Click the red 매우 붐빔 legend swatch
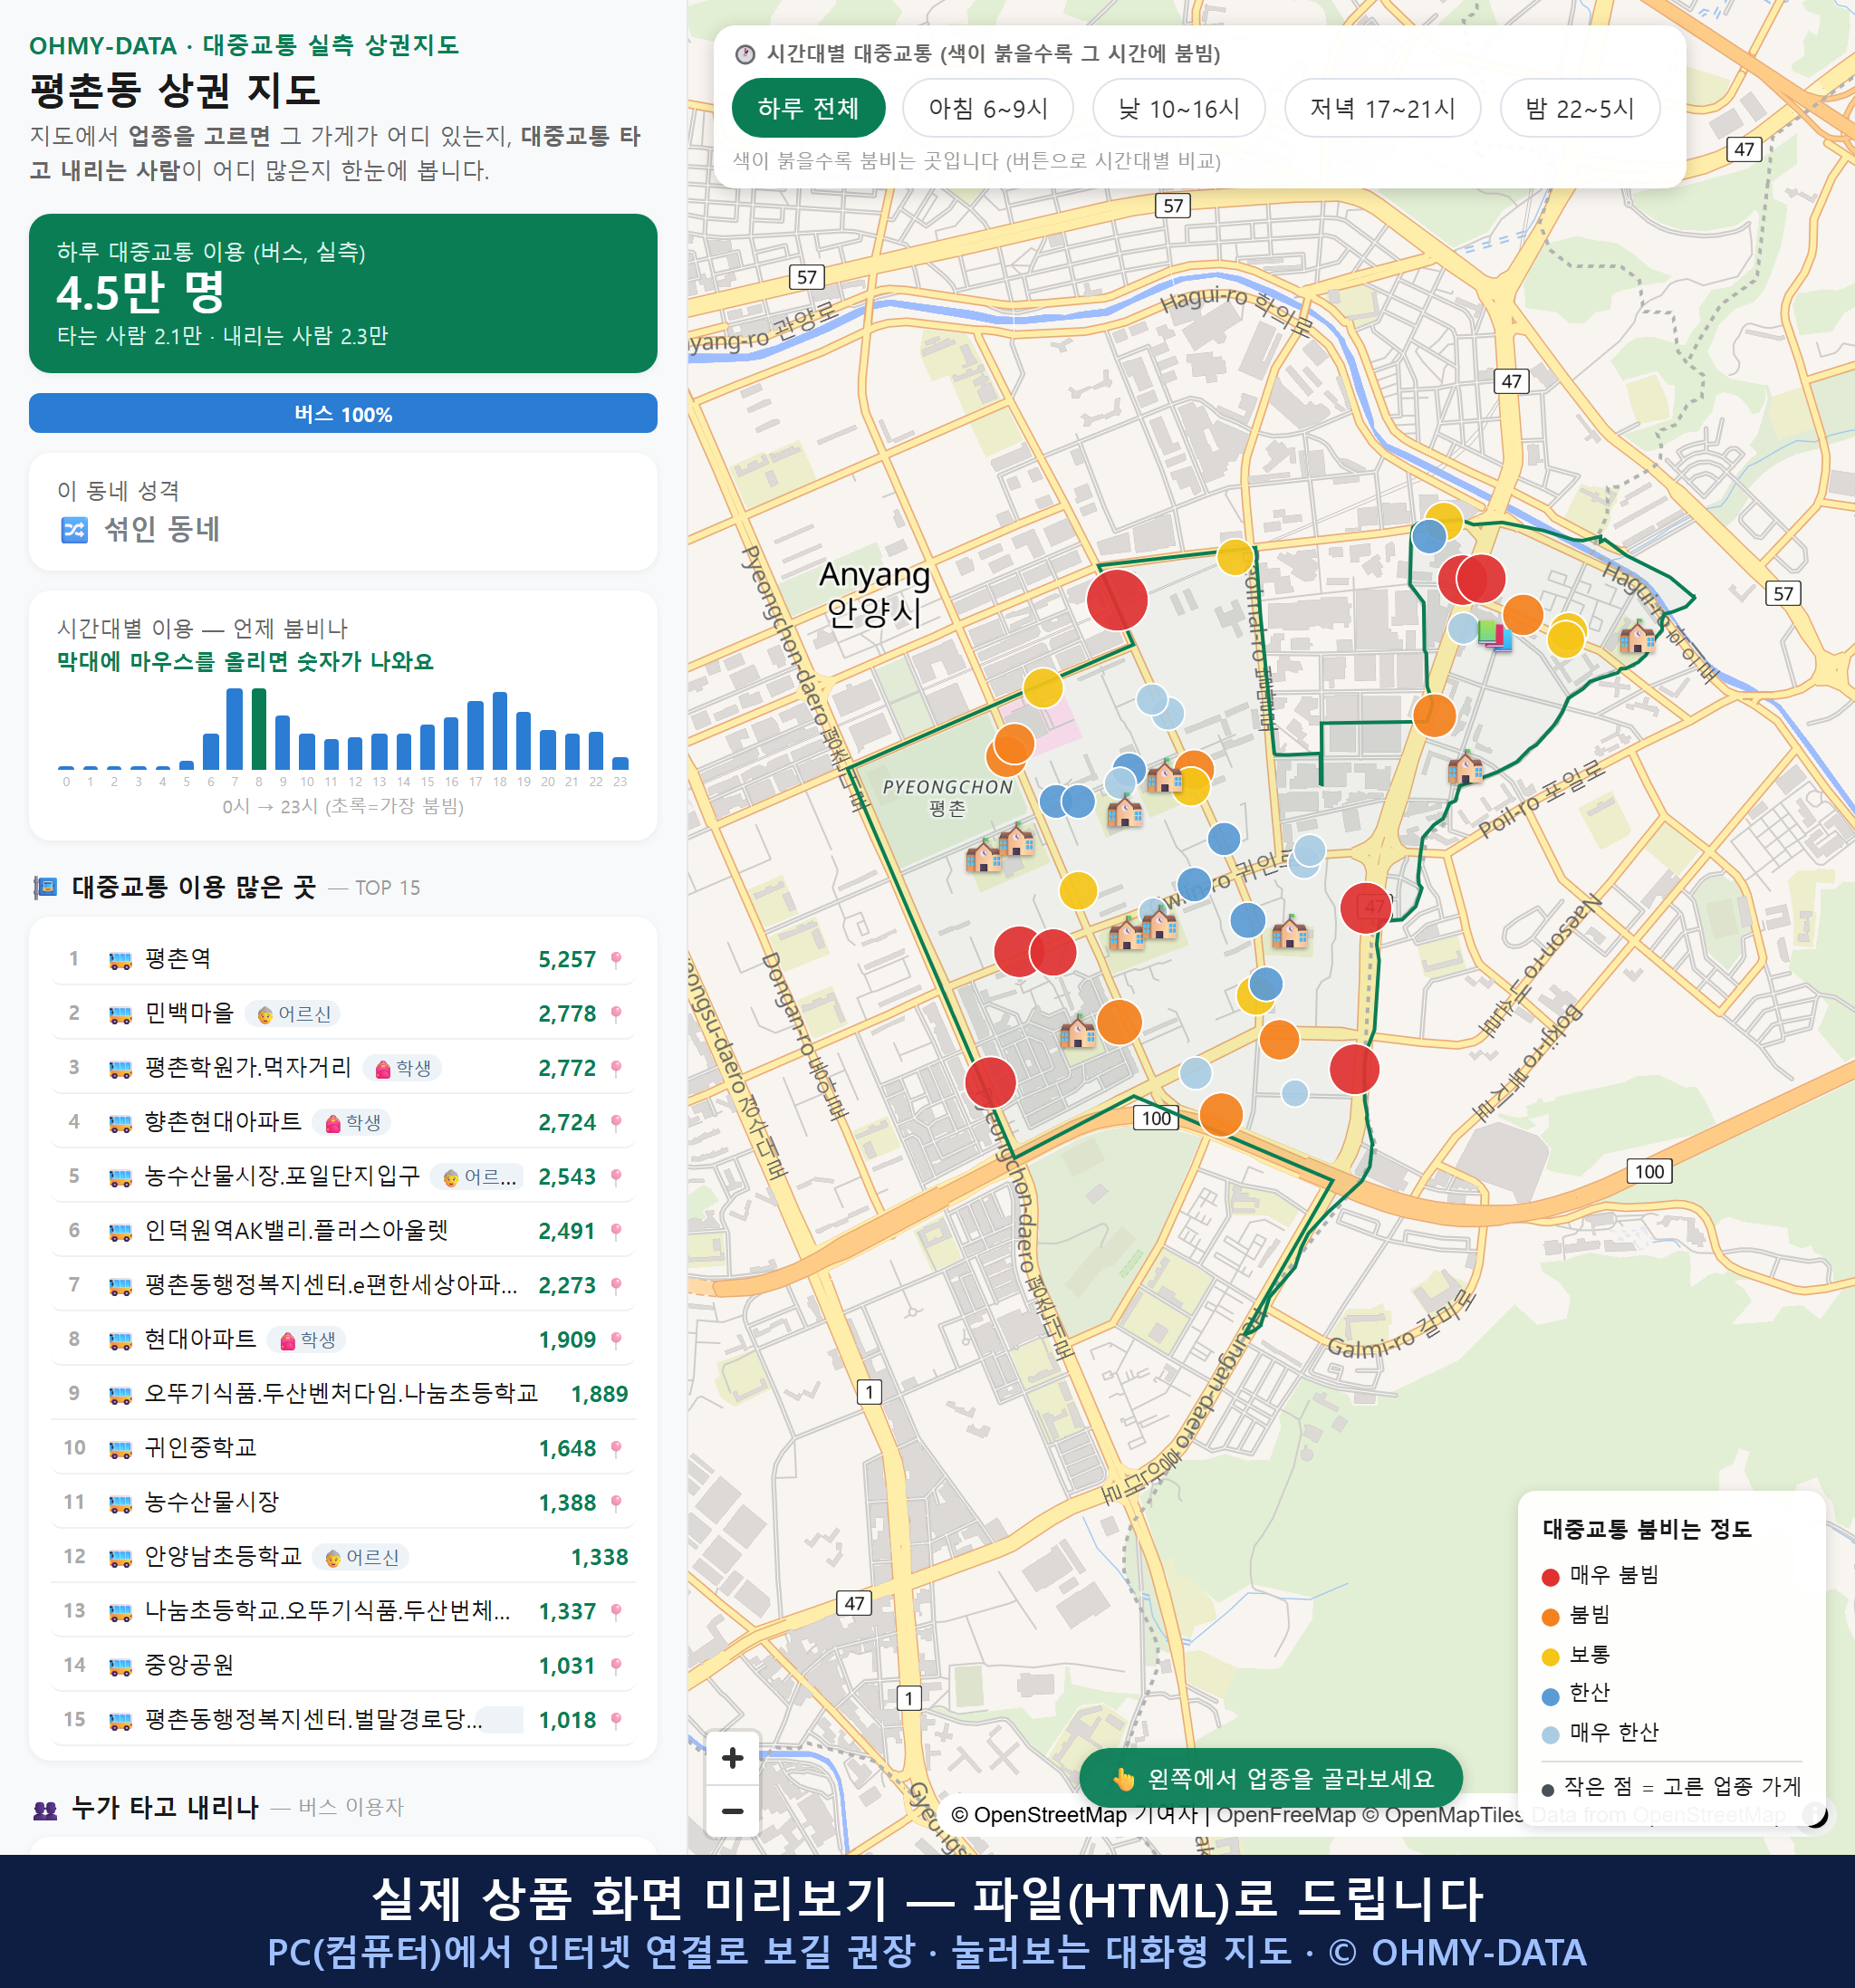1855x1988 pixels. [x=1550, y=1577]
